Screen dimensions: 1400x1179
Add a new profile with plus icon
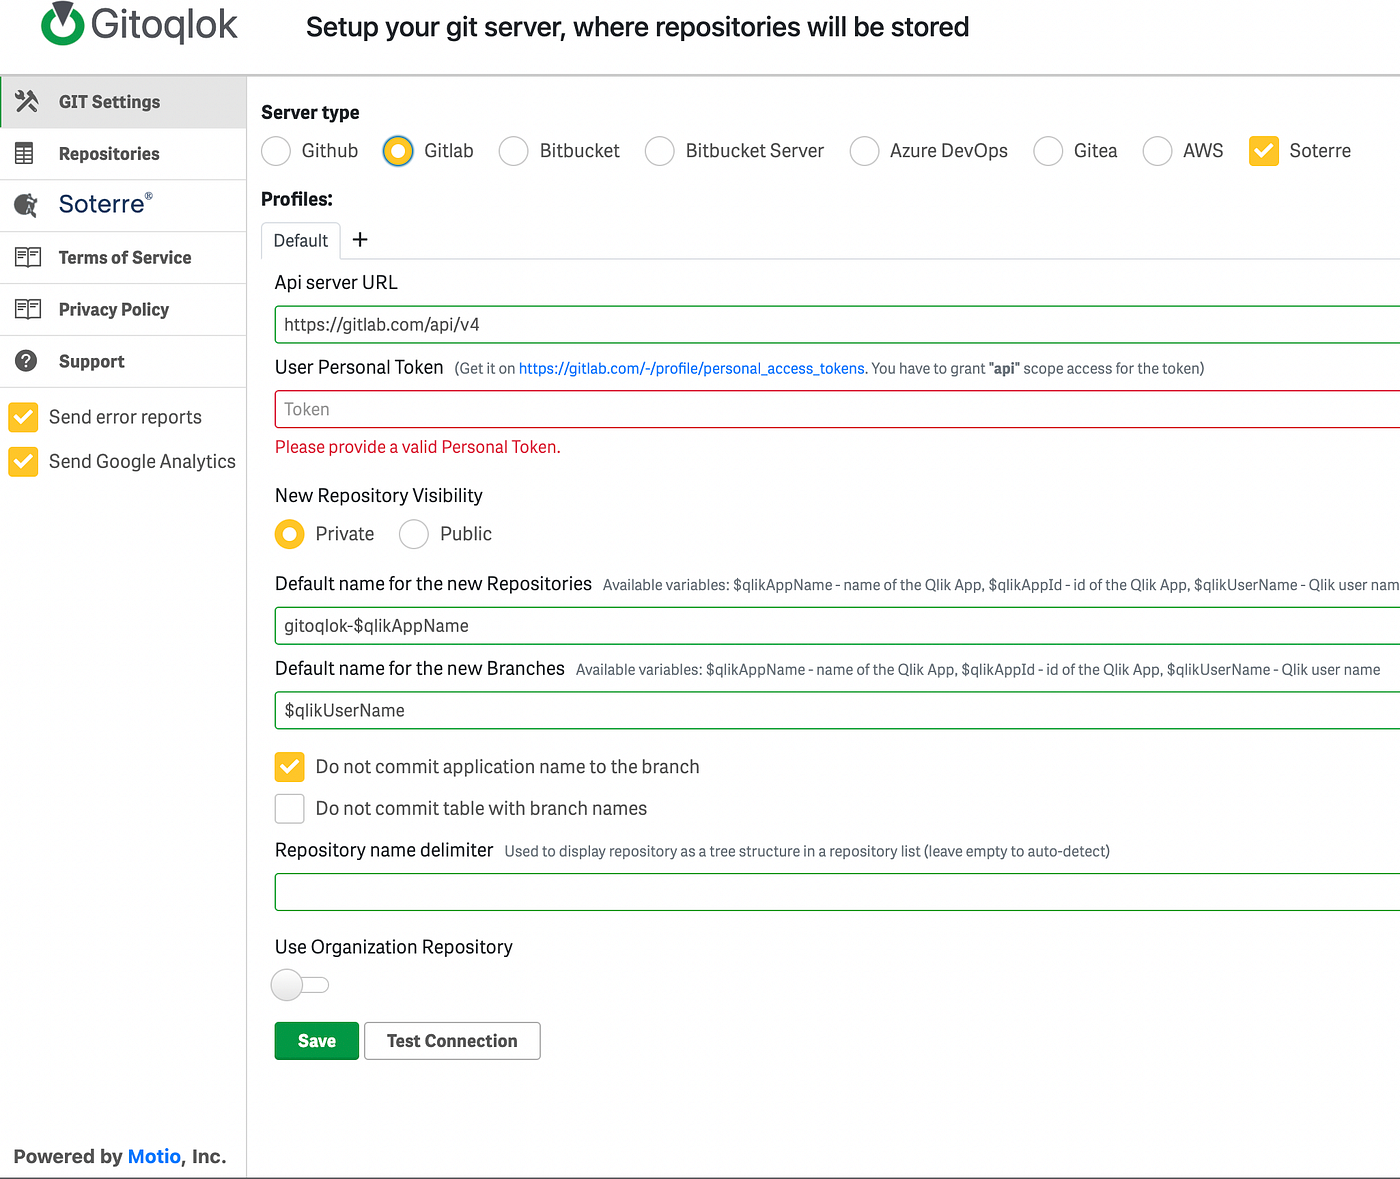point(360,240)
